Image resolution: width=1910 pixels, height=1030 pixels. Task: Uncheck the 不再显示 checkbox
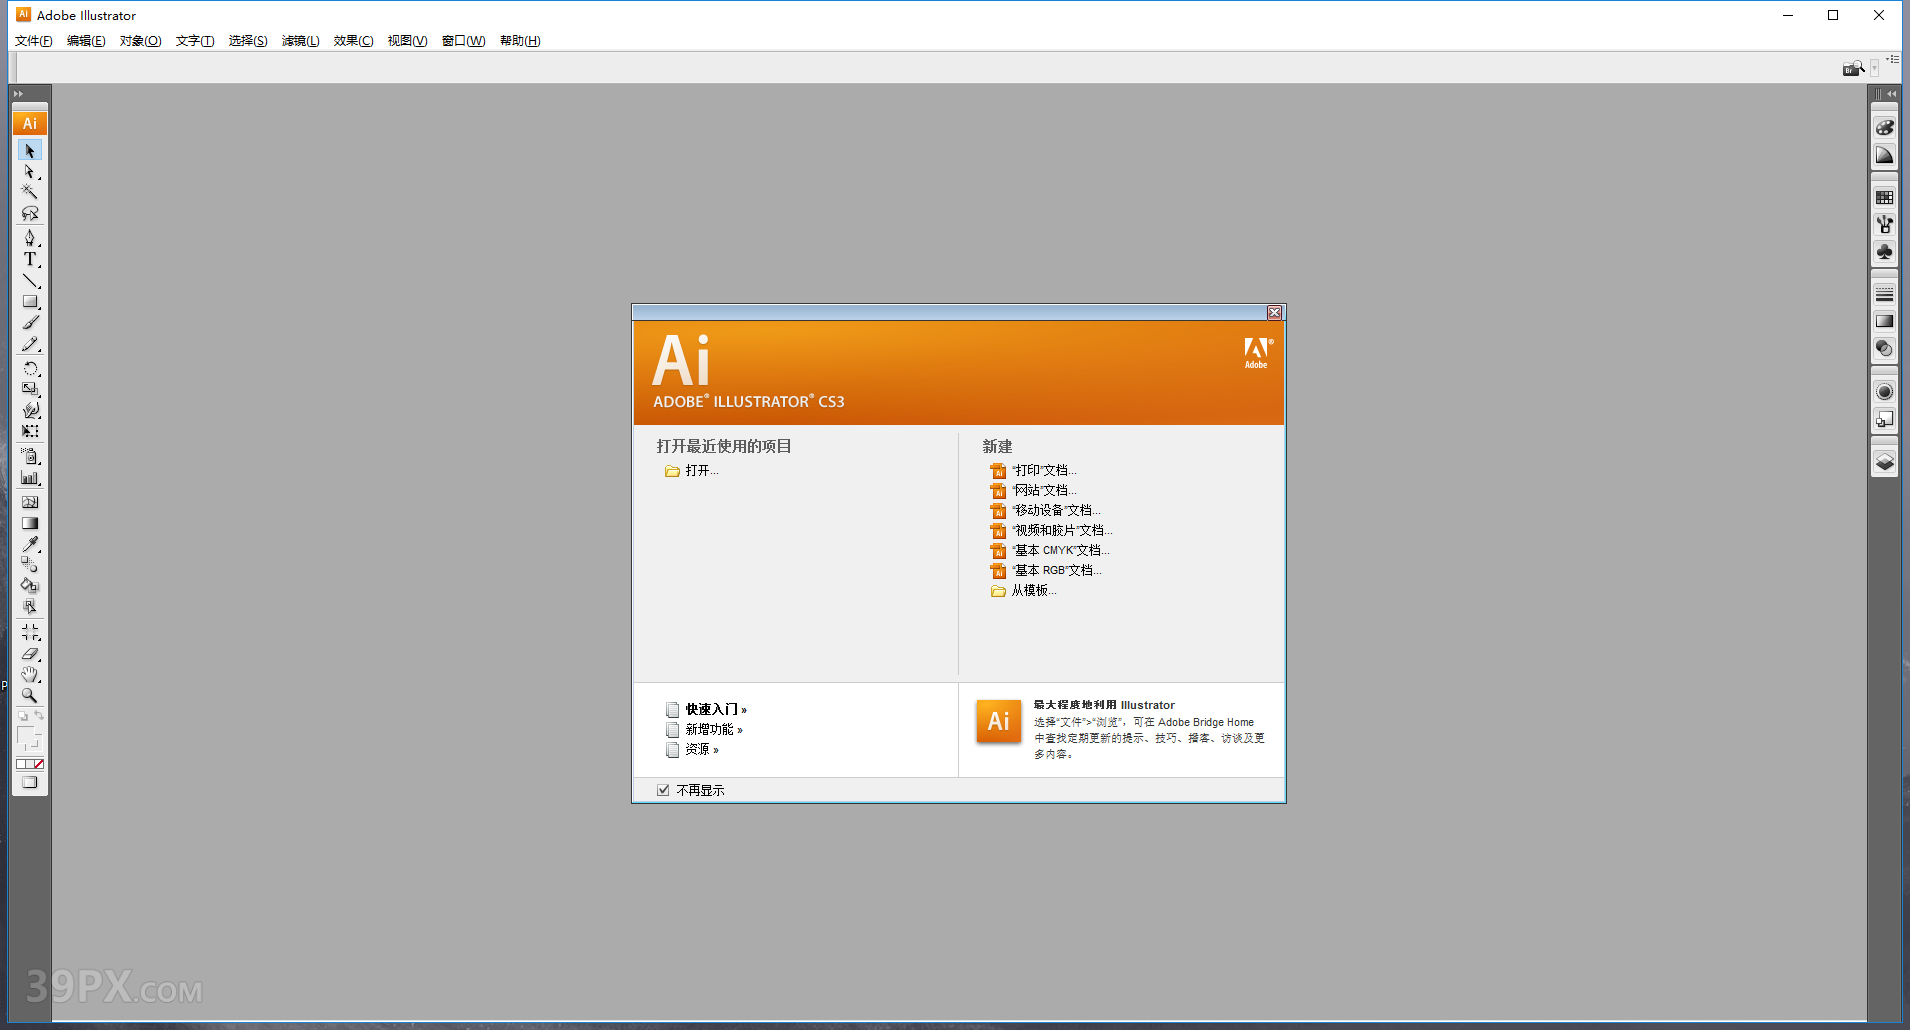[664, 789]
